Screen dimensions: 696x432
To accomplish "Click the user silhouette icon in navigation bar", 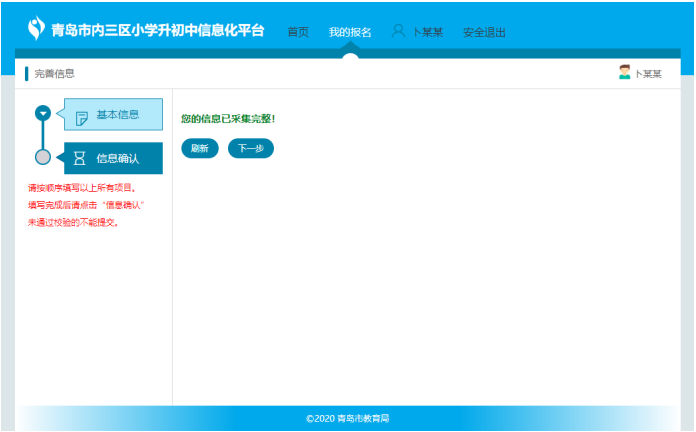I will (x=399, y=31).
